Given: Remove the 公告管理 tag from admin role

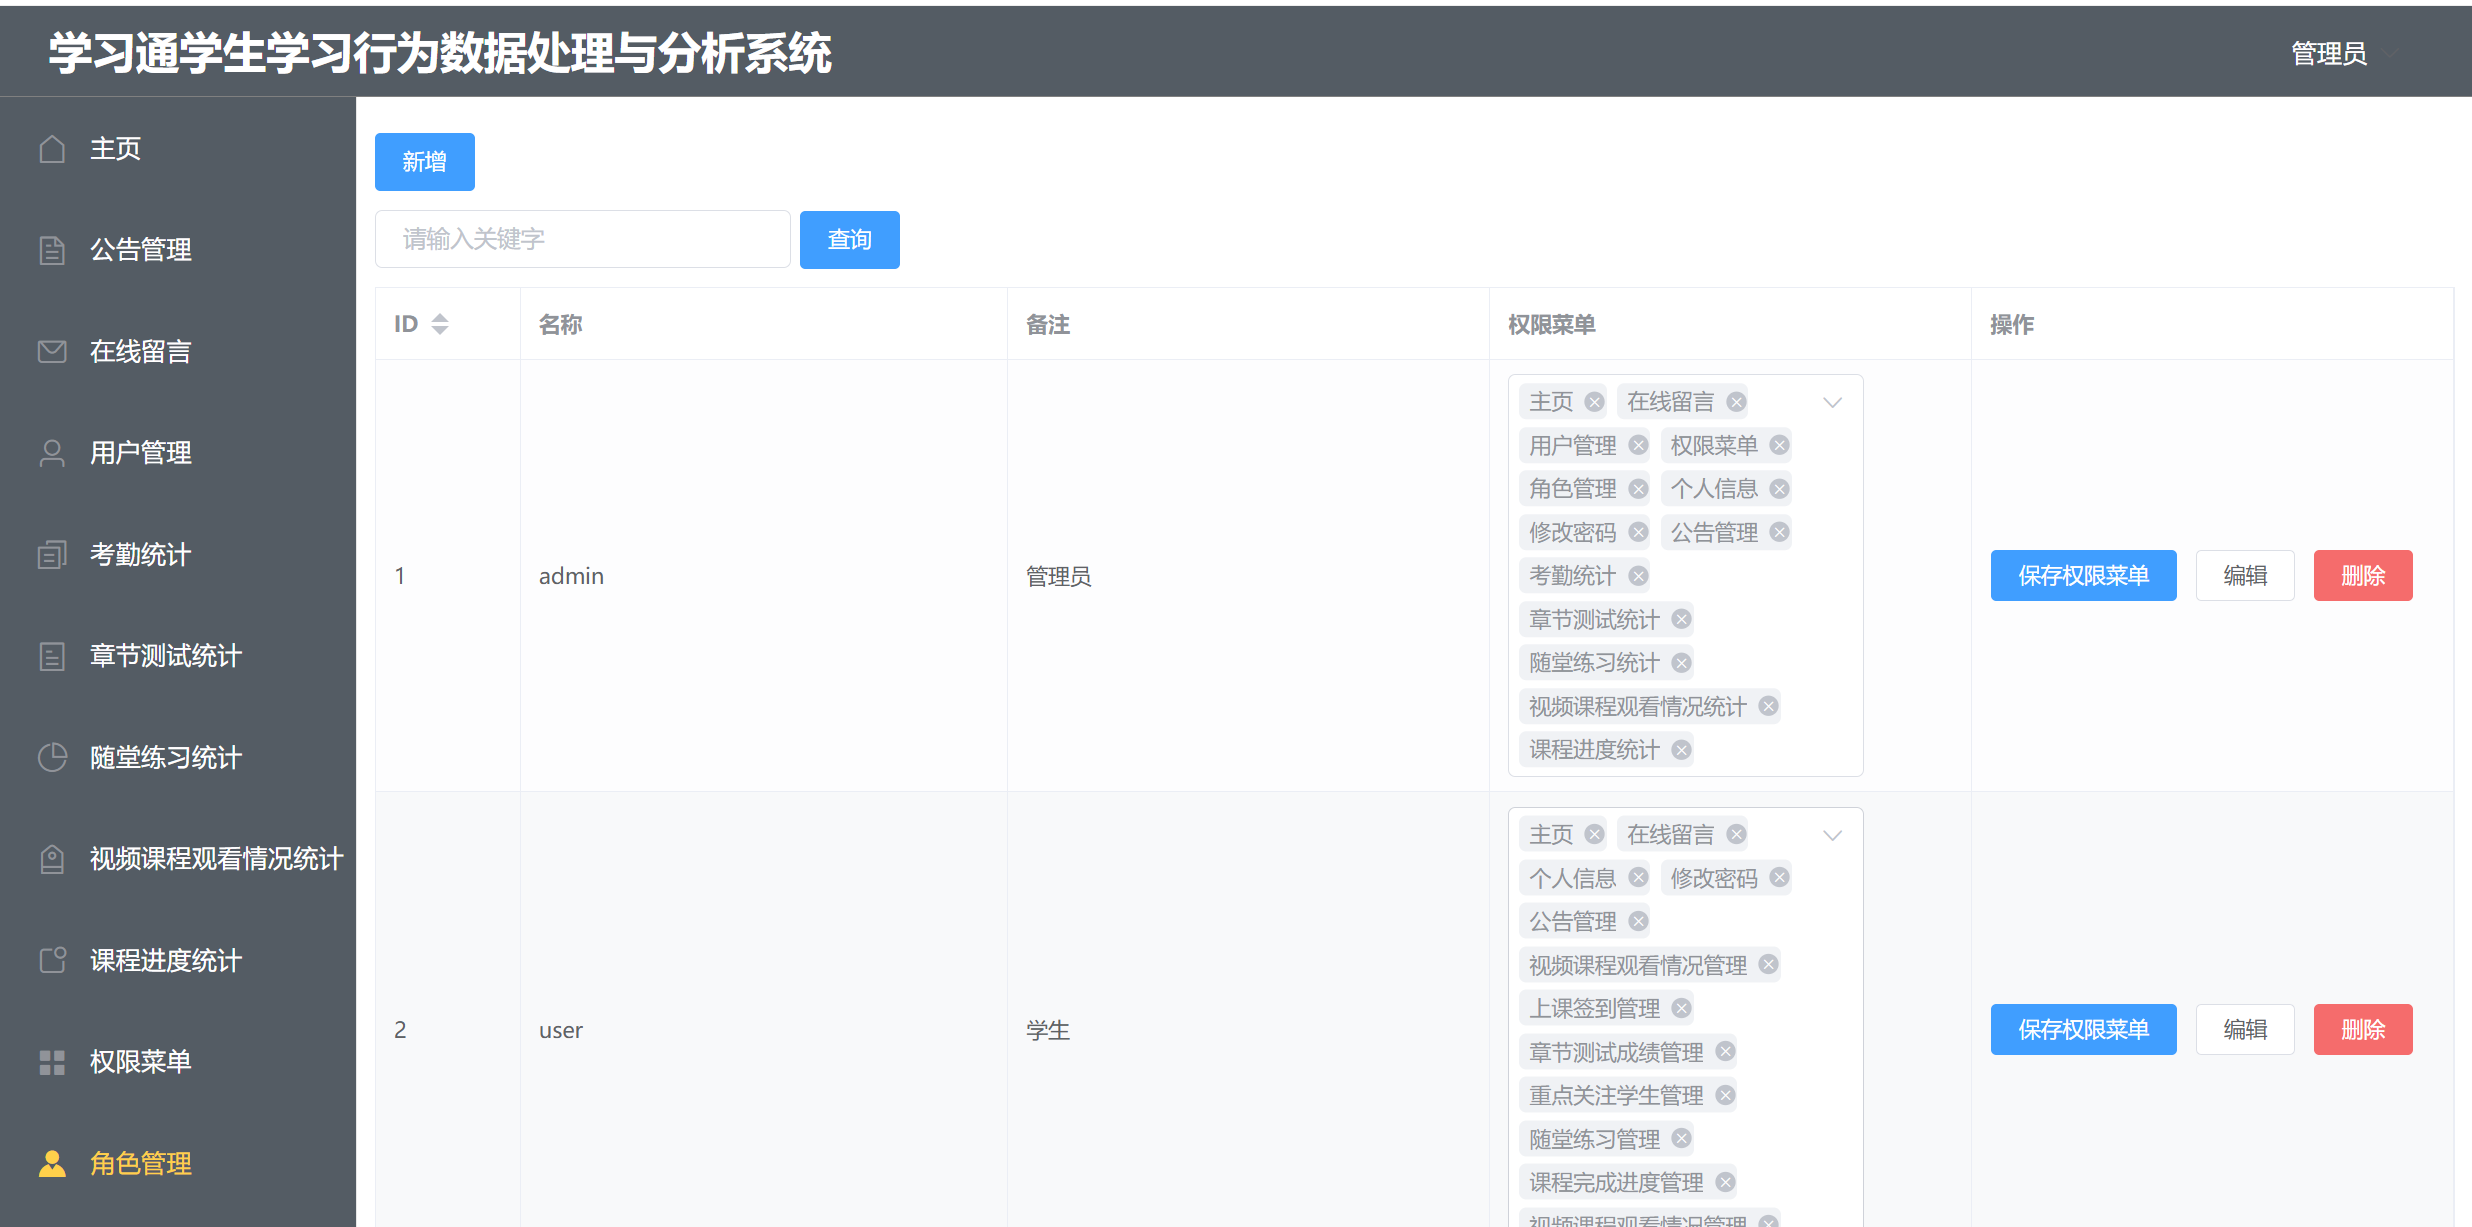Looking at the screenshot, I should (1780, 532).
